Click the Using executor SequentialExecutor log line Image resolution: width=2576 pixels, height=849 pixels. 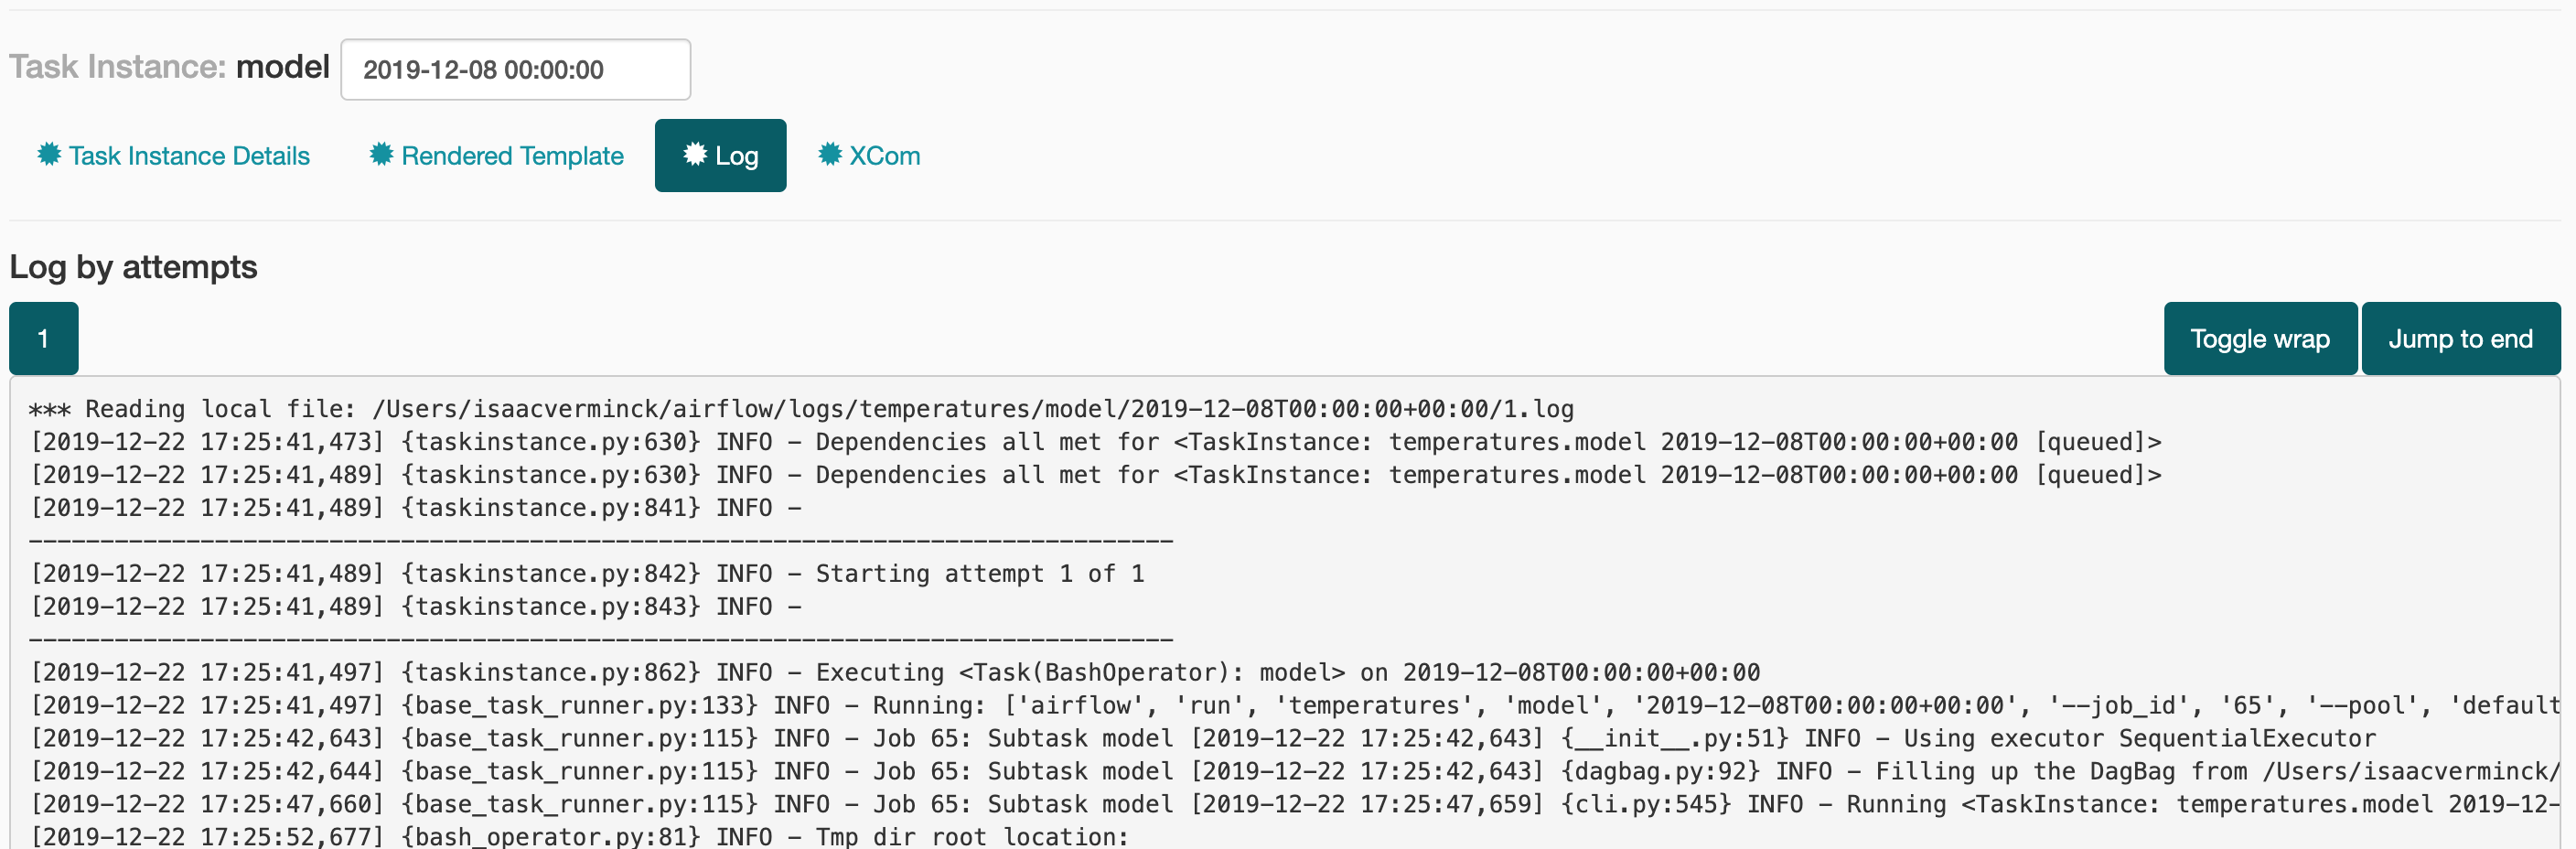click(x=1203, y=739)
